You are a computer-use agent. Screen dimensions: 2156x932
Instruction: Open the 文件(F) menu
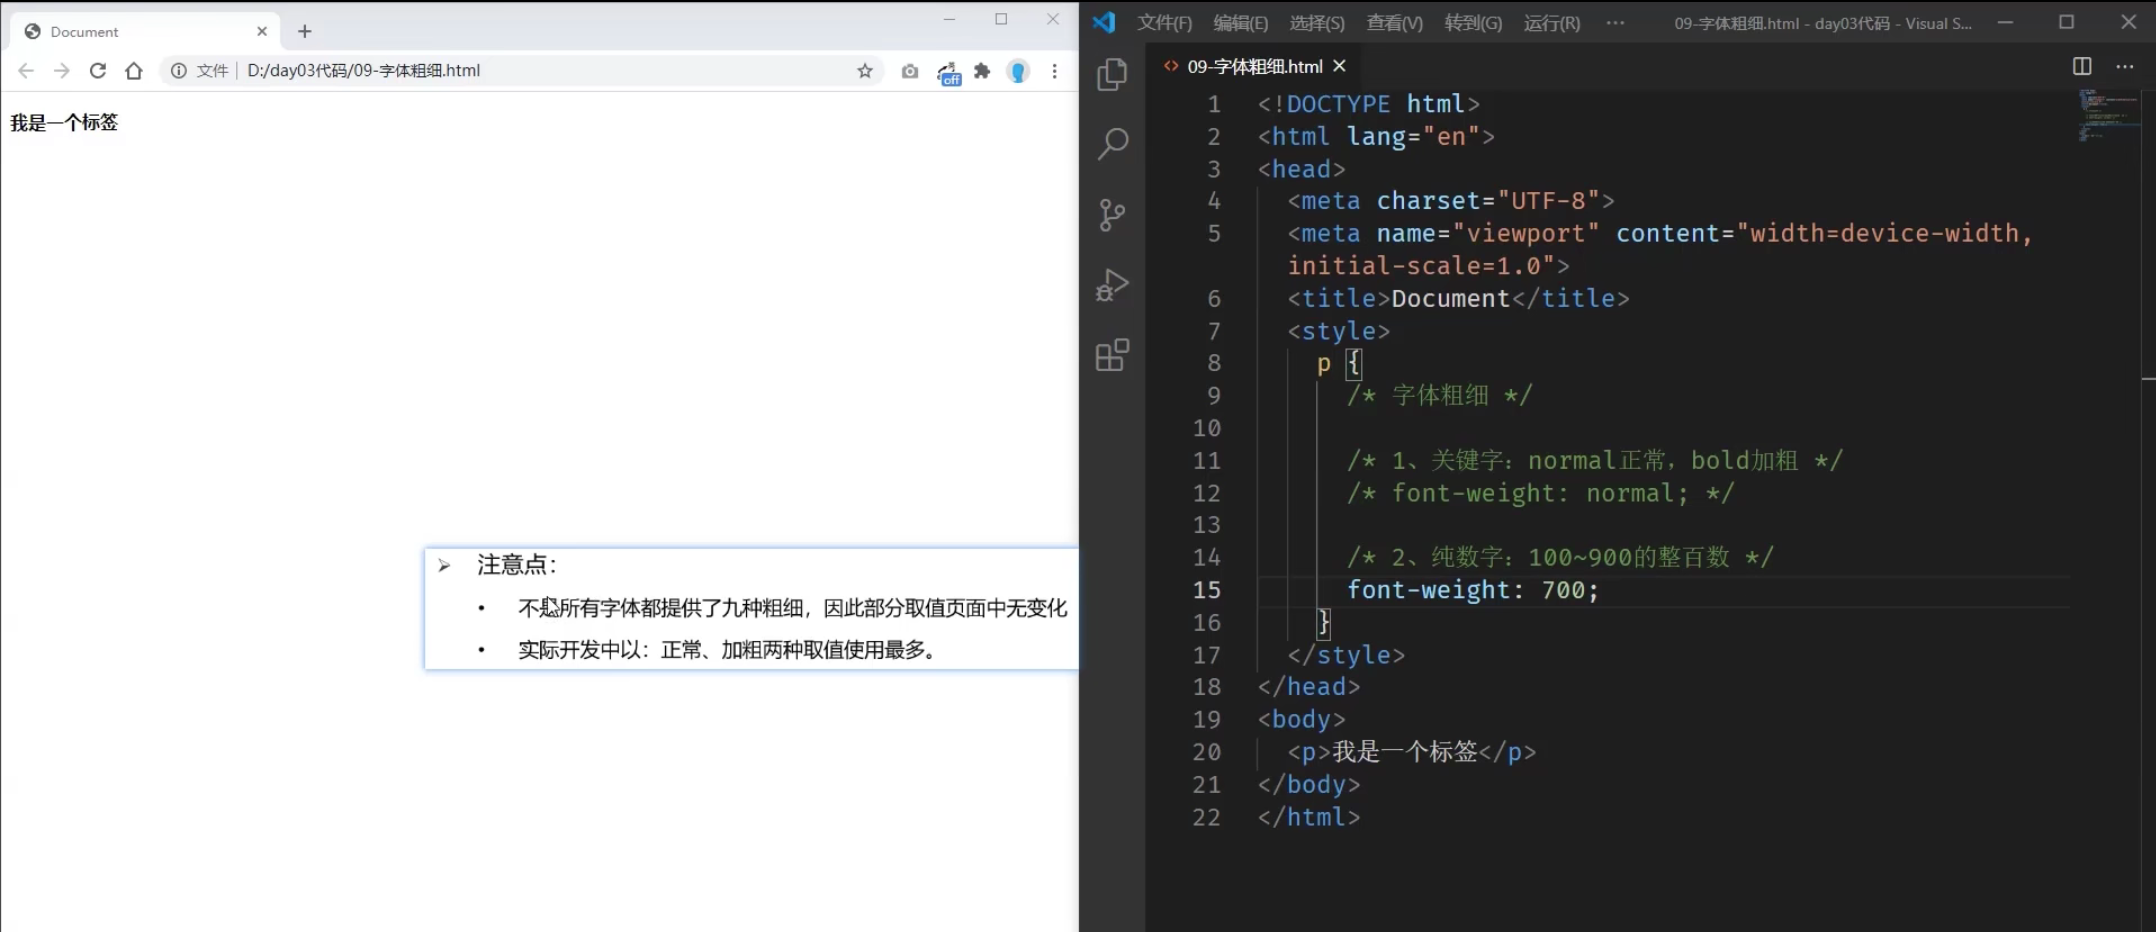(x=1164, y=23)
